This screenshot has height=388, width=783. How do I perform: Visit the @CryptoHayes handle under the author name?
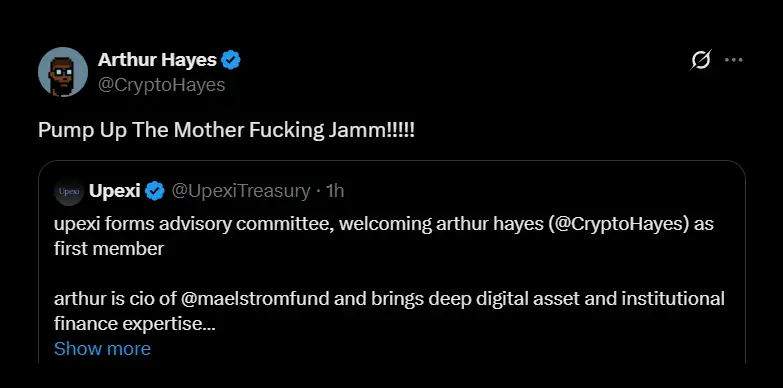coord(161,85)
